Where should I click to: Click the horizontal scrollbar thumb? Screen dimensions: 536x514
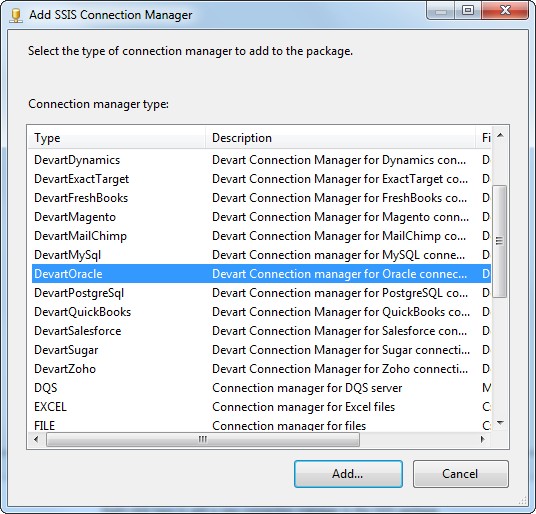[203, 439]
